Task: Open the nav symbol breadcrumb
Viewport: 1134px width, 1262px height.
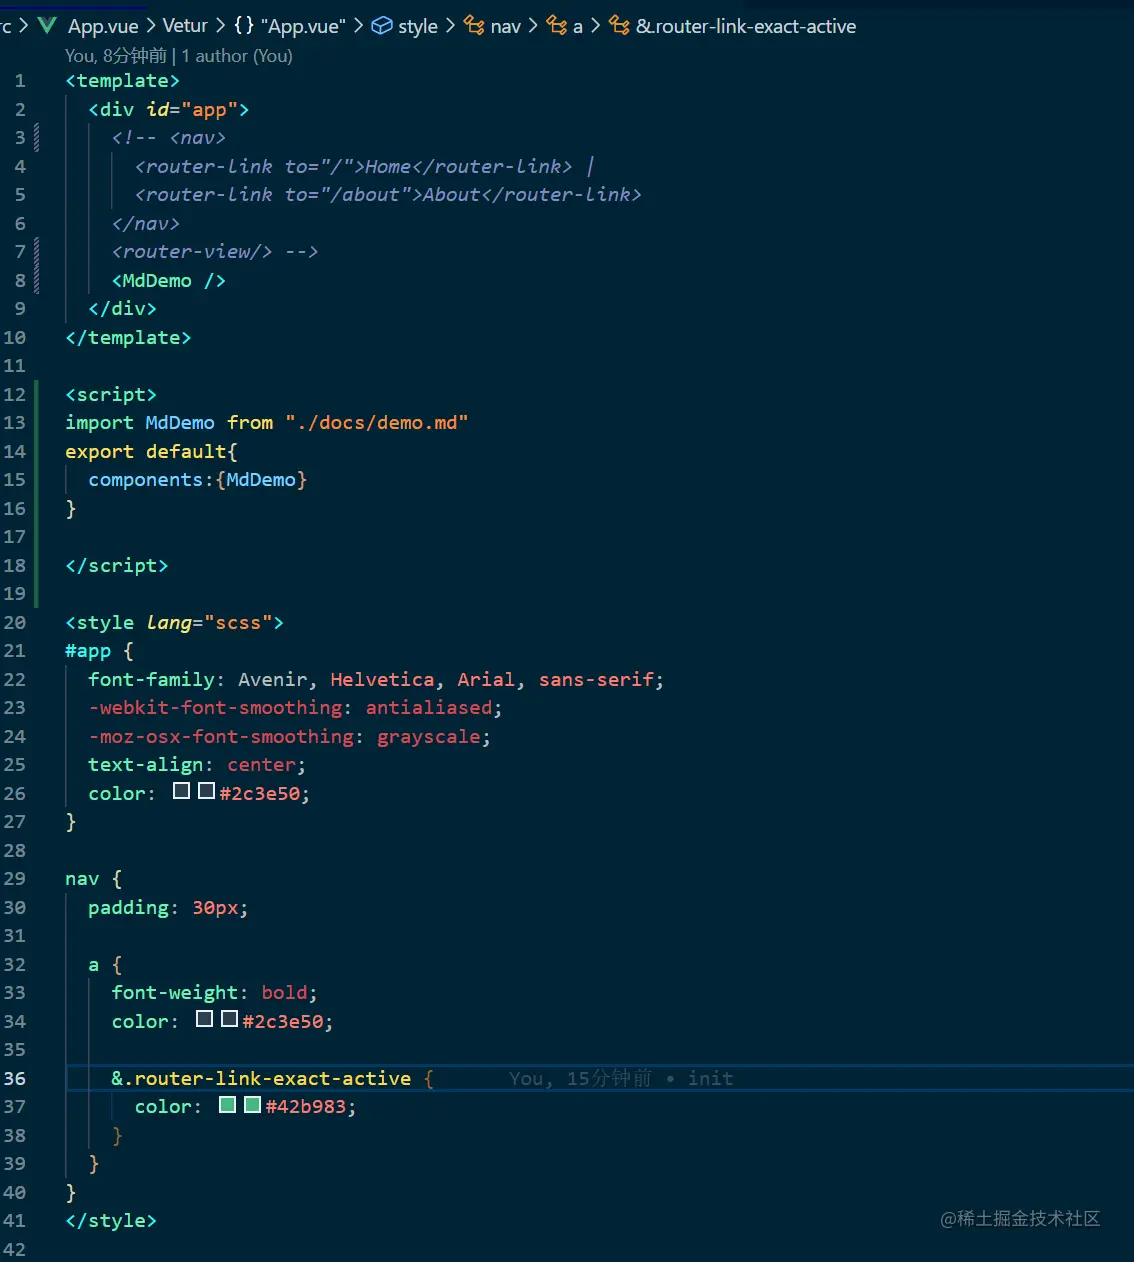Action: pyautogui.click(x=492, y=26)
